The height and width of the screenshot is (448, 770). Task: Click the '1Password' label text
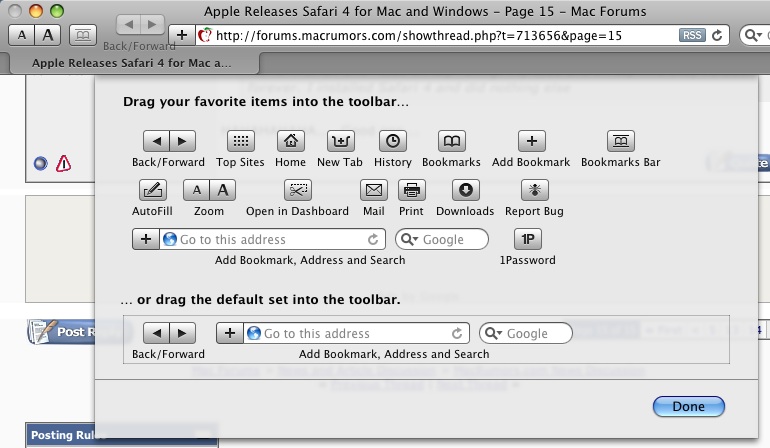(x=528, y=260)
